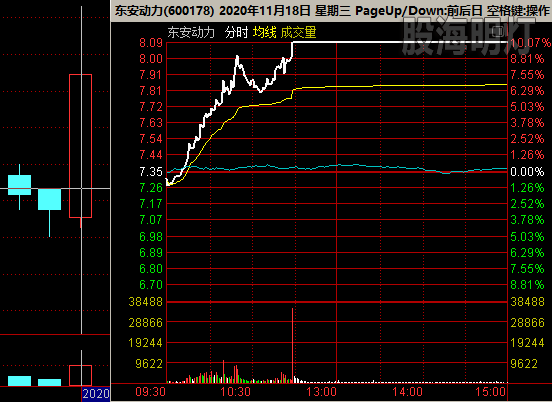Click the date 2020年11月18日 in header

pyautogui.click(x=265, y=11)
